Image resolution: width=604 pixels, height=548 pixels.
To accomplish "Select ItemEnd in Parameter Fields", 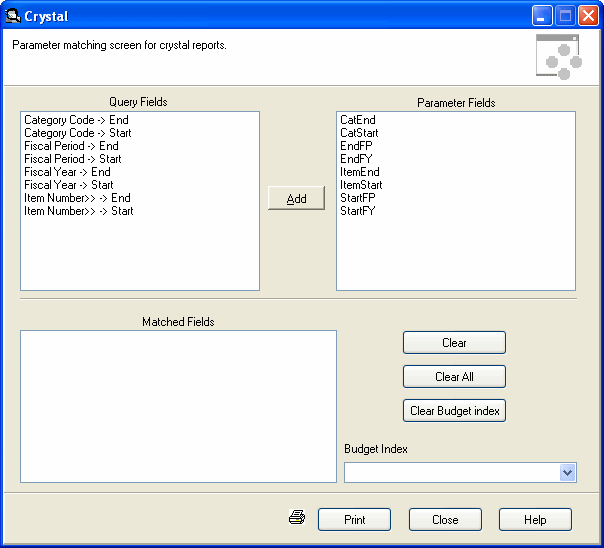I will tap(359, 172).
